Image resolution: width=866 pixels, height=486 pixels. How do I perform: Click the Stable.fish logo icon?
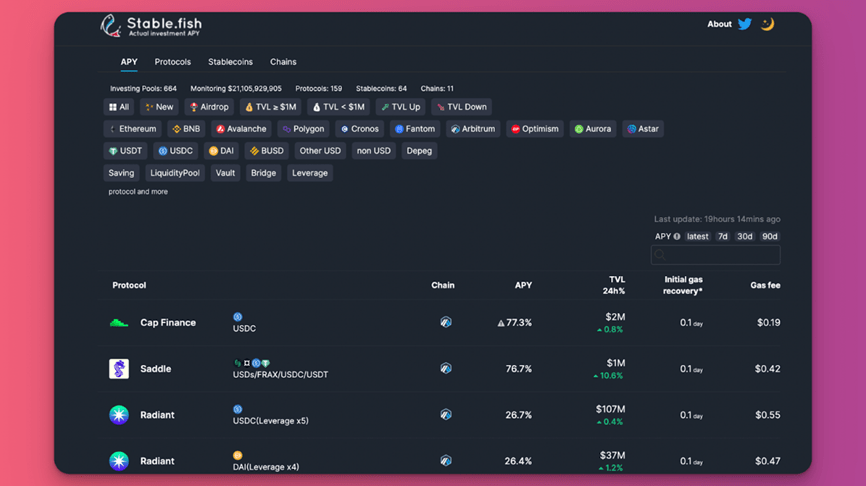pyautogui.click(x=111, y=25)
